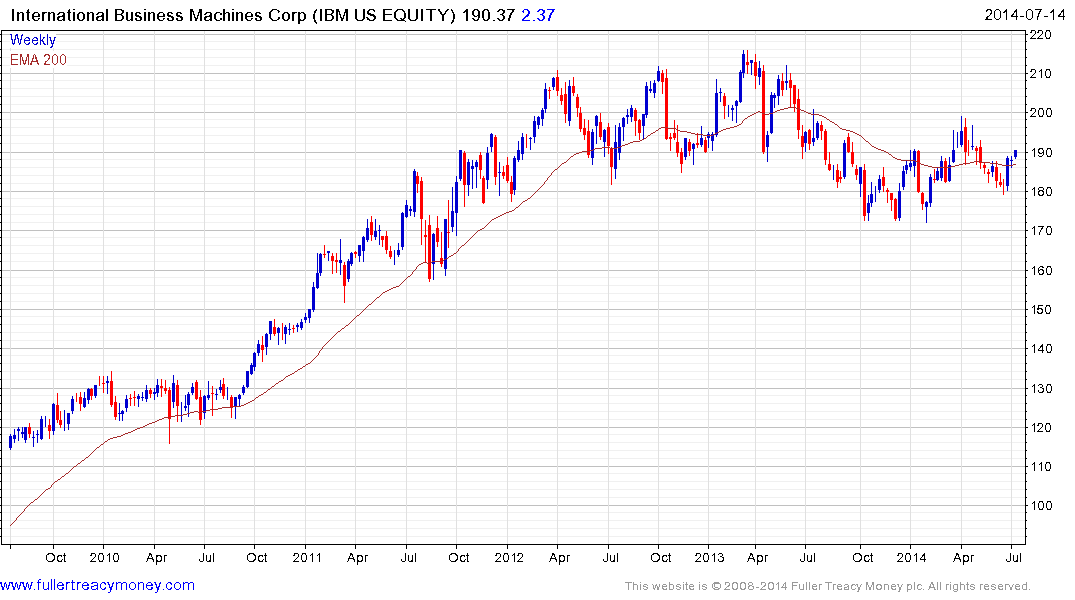Click the 140 price axis label
This screenshot has height=600, width=1075.
click(1040, 348)
